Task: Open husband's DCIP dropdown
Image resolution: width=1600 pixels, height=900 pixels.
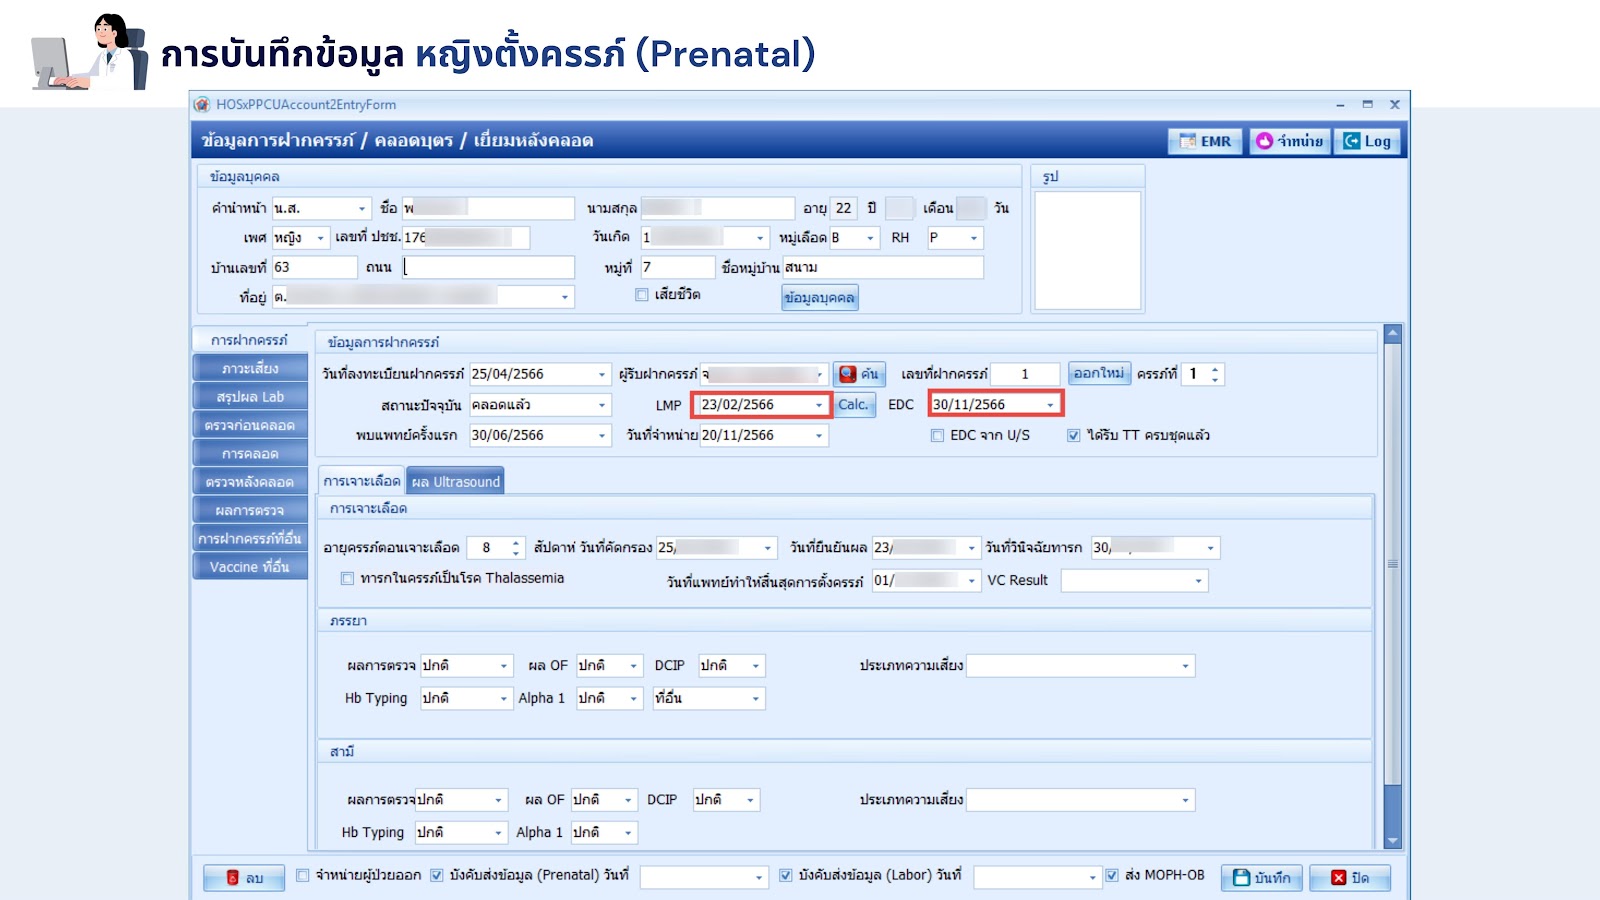Action: coord(750,800)
